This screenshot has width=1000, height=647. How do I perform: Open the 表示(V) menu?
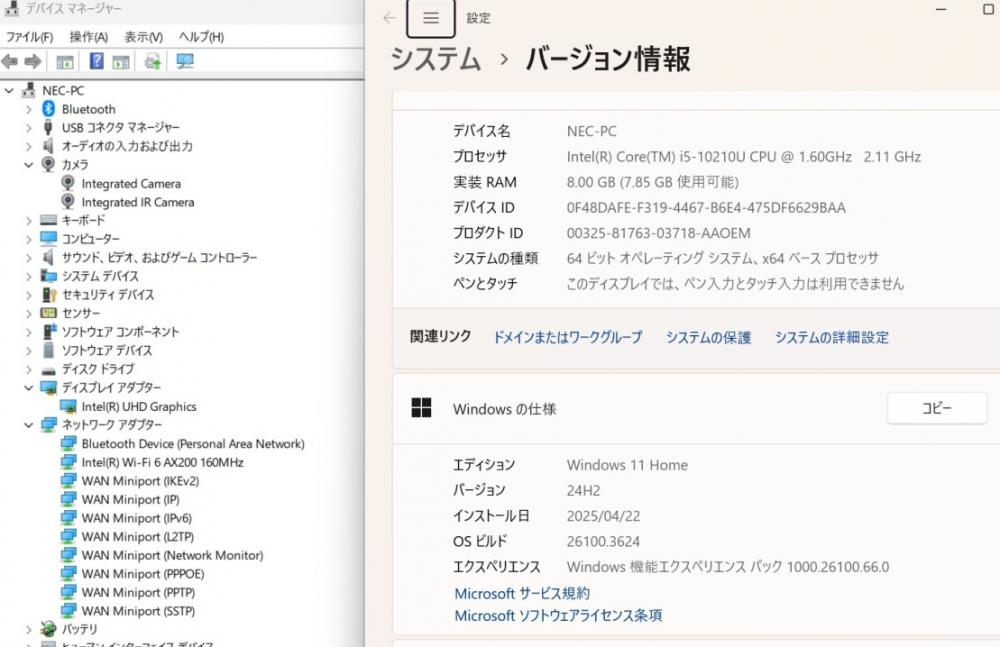click(143, 37)
